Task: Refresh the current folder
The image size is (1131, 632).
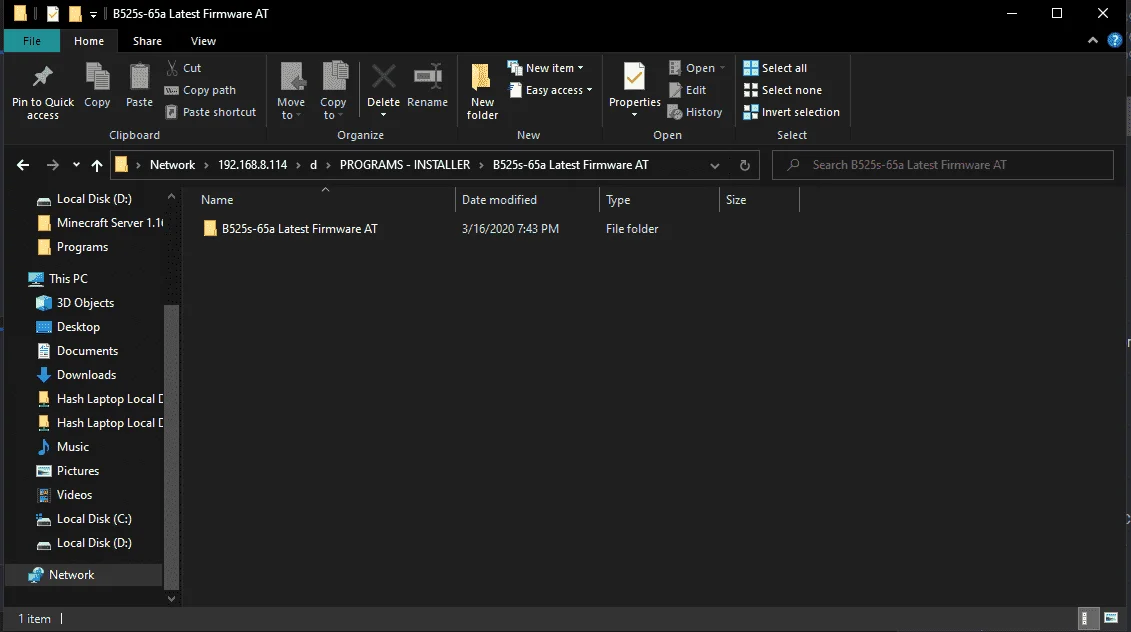Action: (x=744, y=165)
